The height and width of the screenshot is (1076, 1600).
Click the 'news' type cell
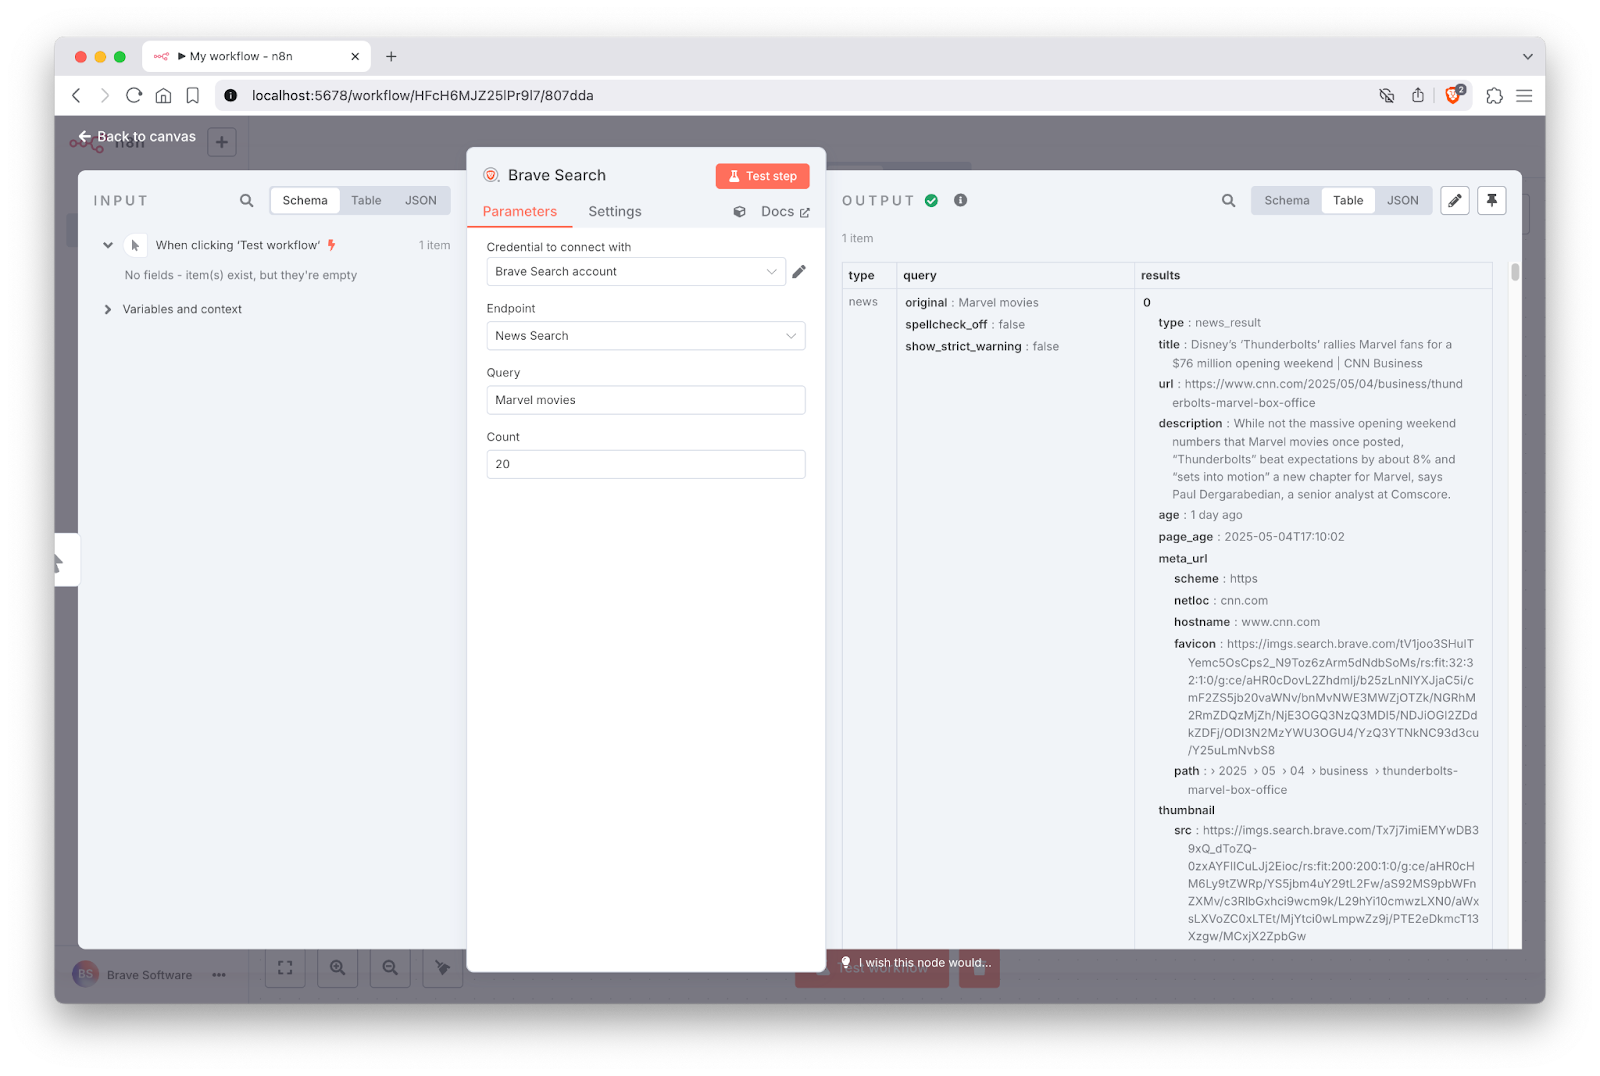coord(863,302)
